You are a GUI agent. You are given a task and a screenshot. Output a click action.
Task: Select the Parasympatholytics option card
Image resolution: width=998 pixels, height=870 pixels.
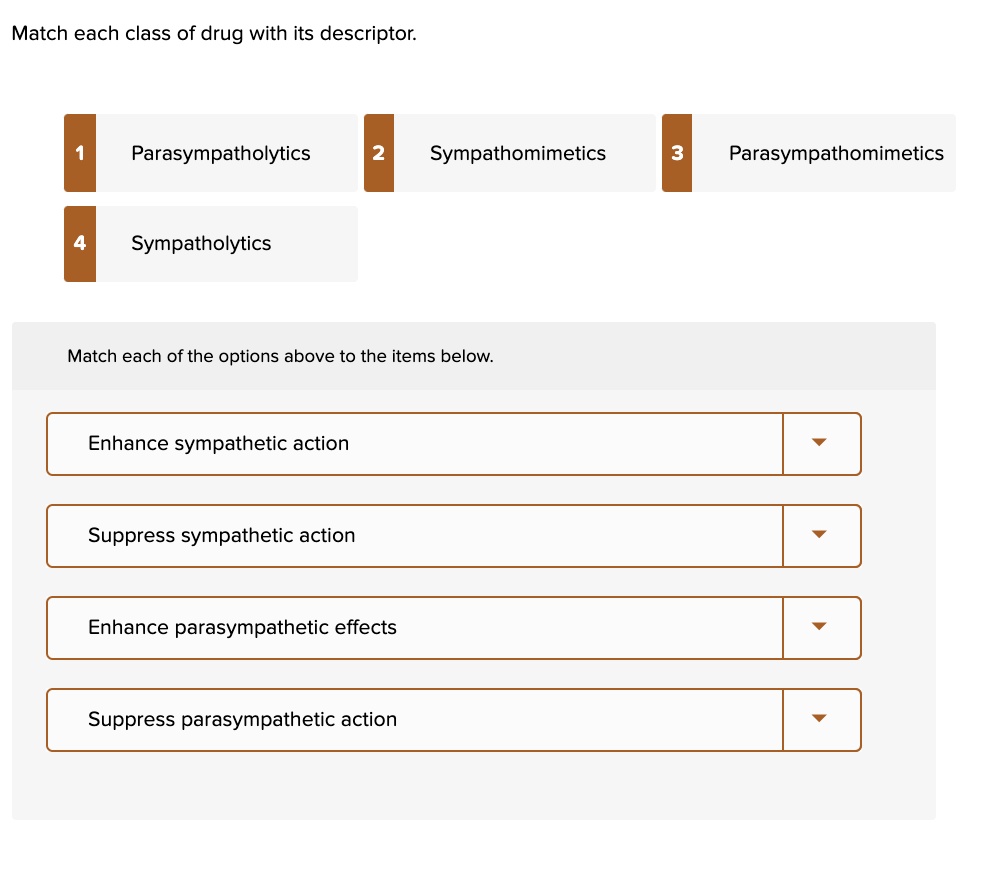click(x=210, y=153)
